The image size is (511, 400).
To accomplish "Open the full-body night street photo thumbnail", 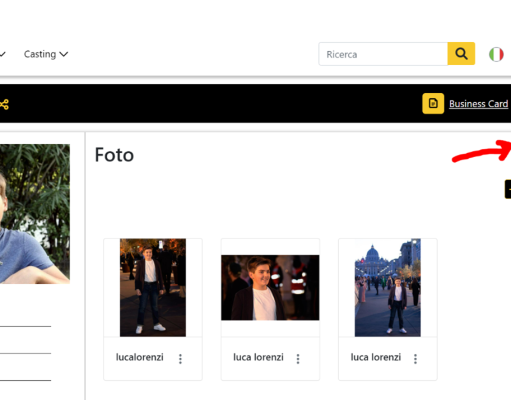I will pos(153,287).
